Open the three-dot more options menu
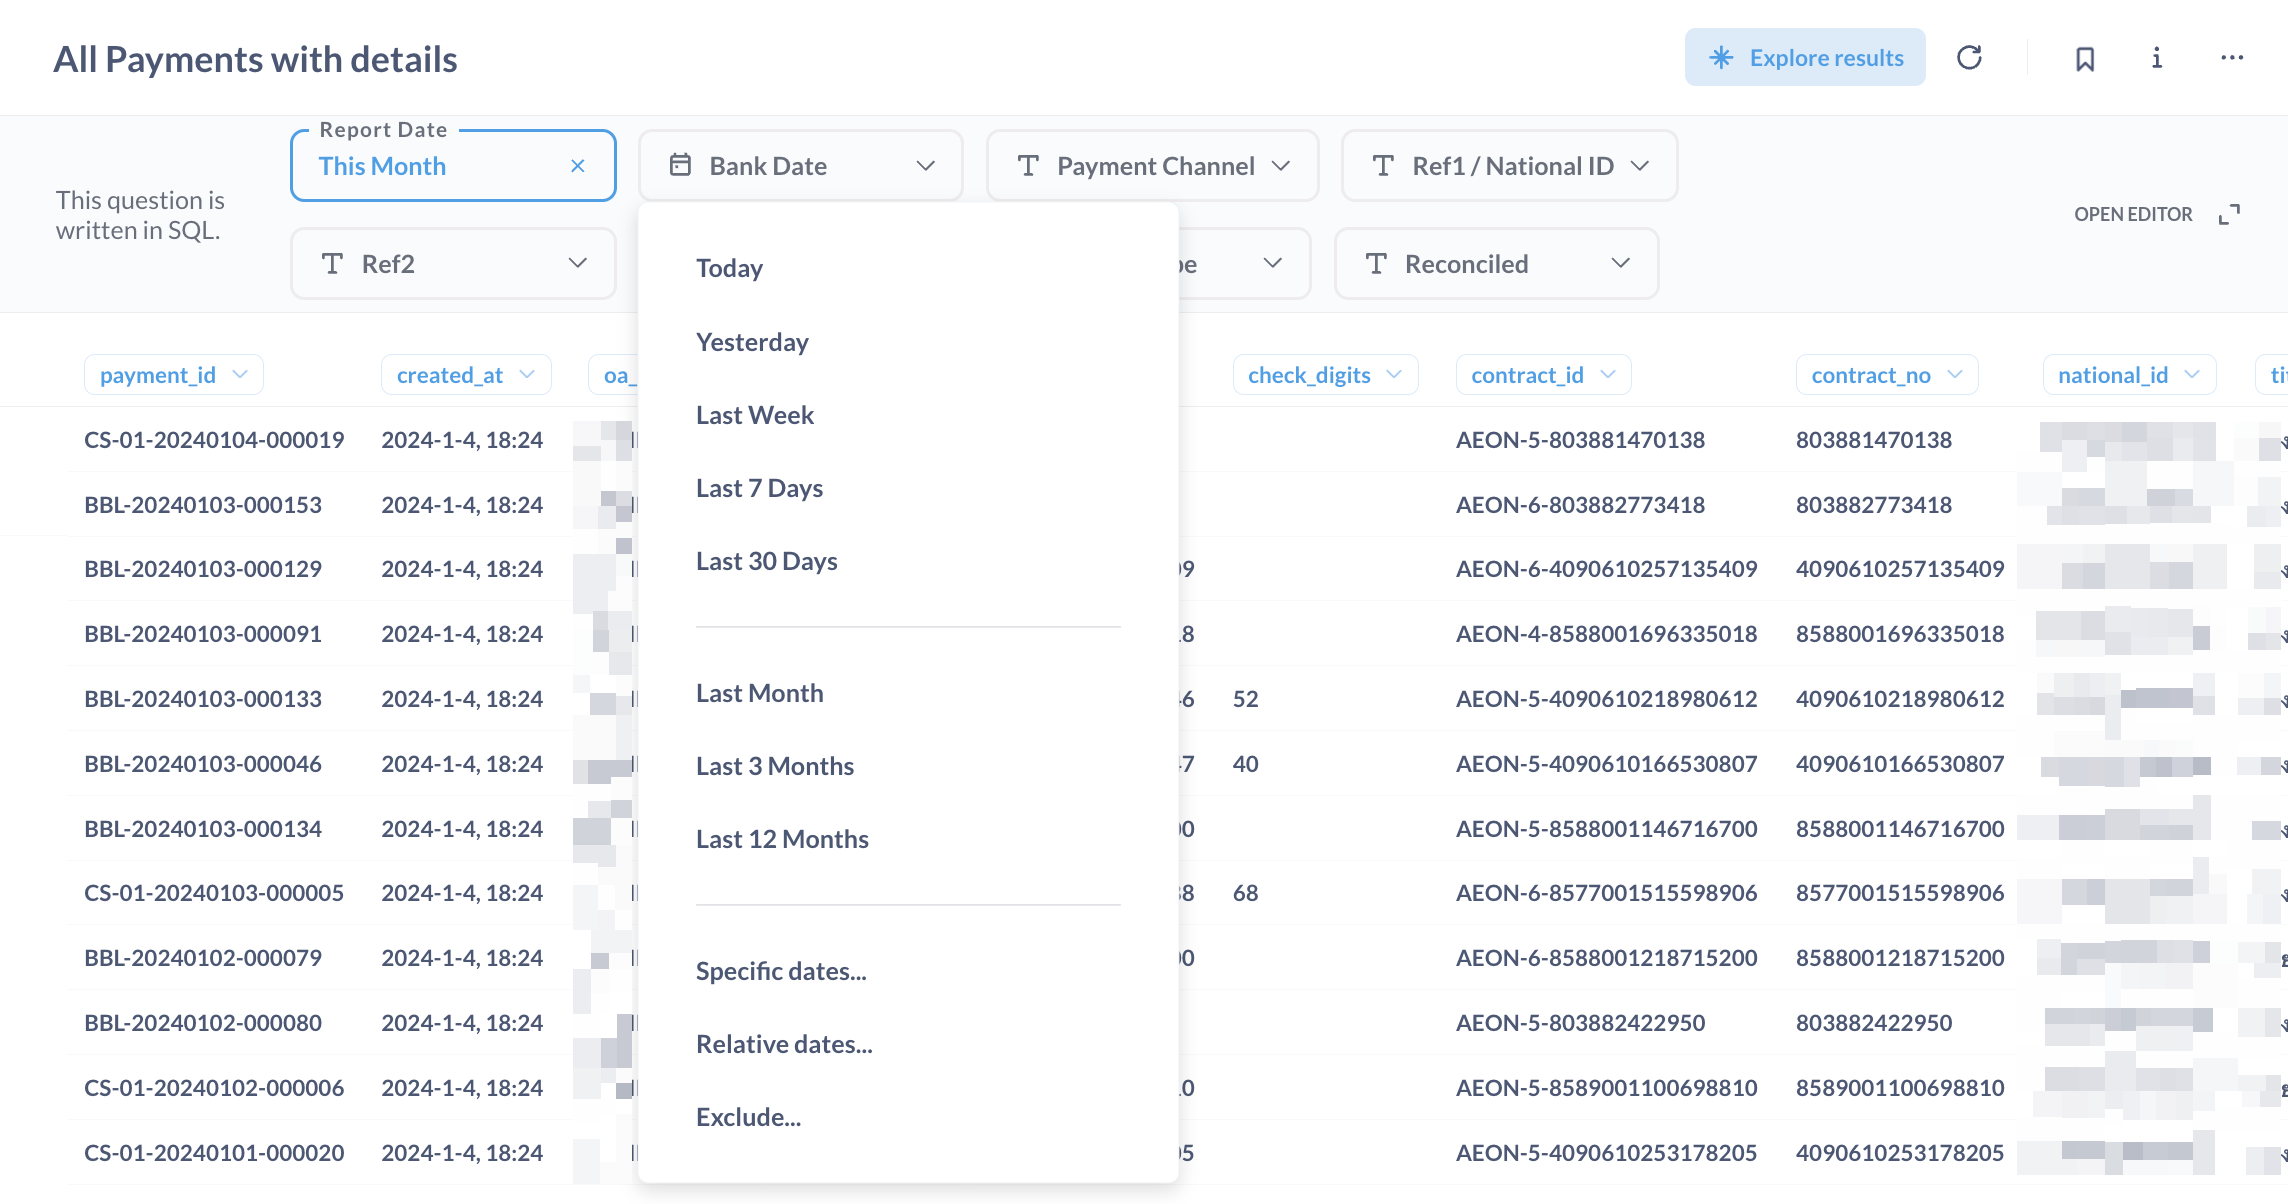Viewport: 2288px width, 1204px height. pos(2232,58)
